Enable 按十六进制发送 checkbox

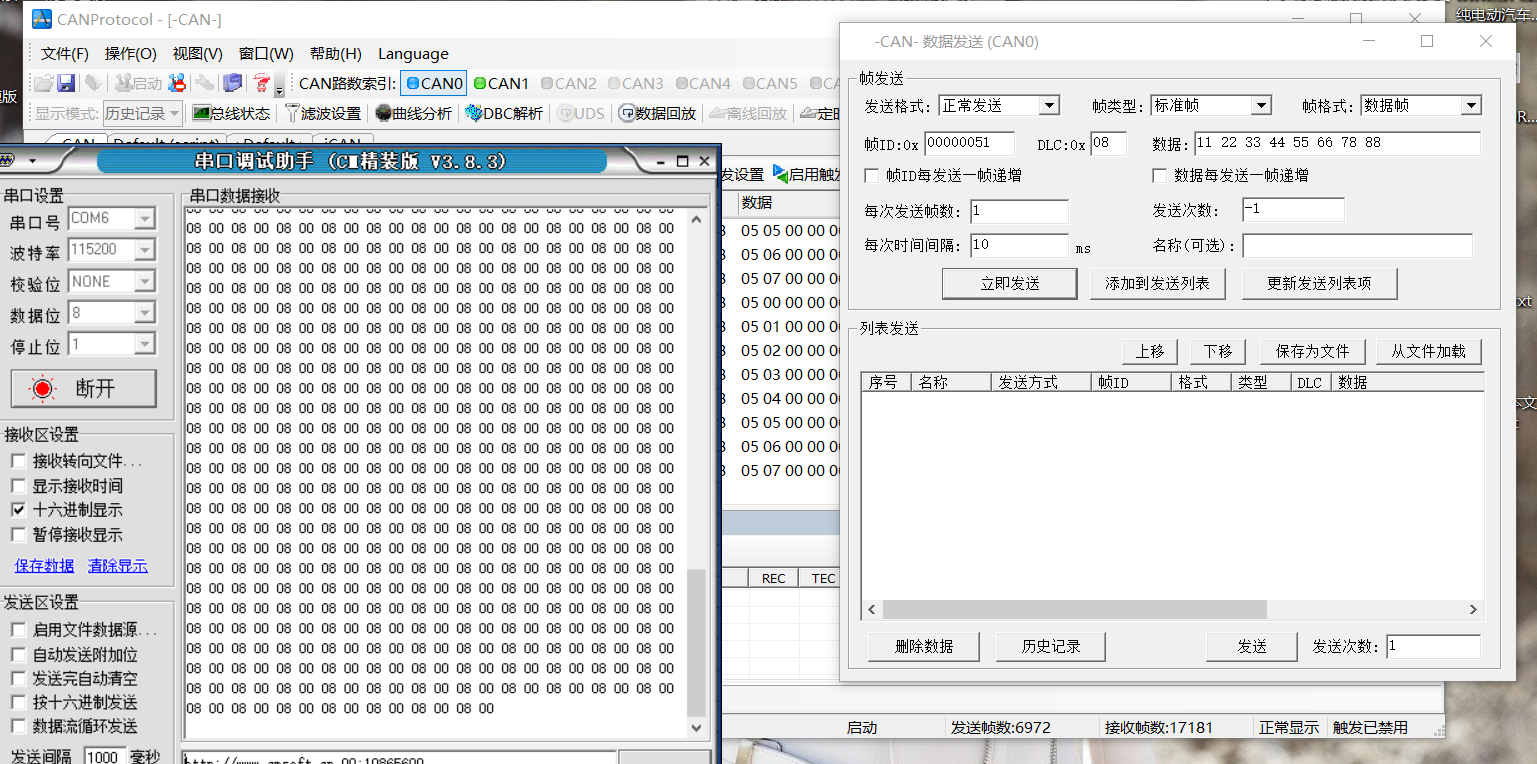[18, 703]
